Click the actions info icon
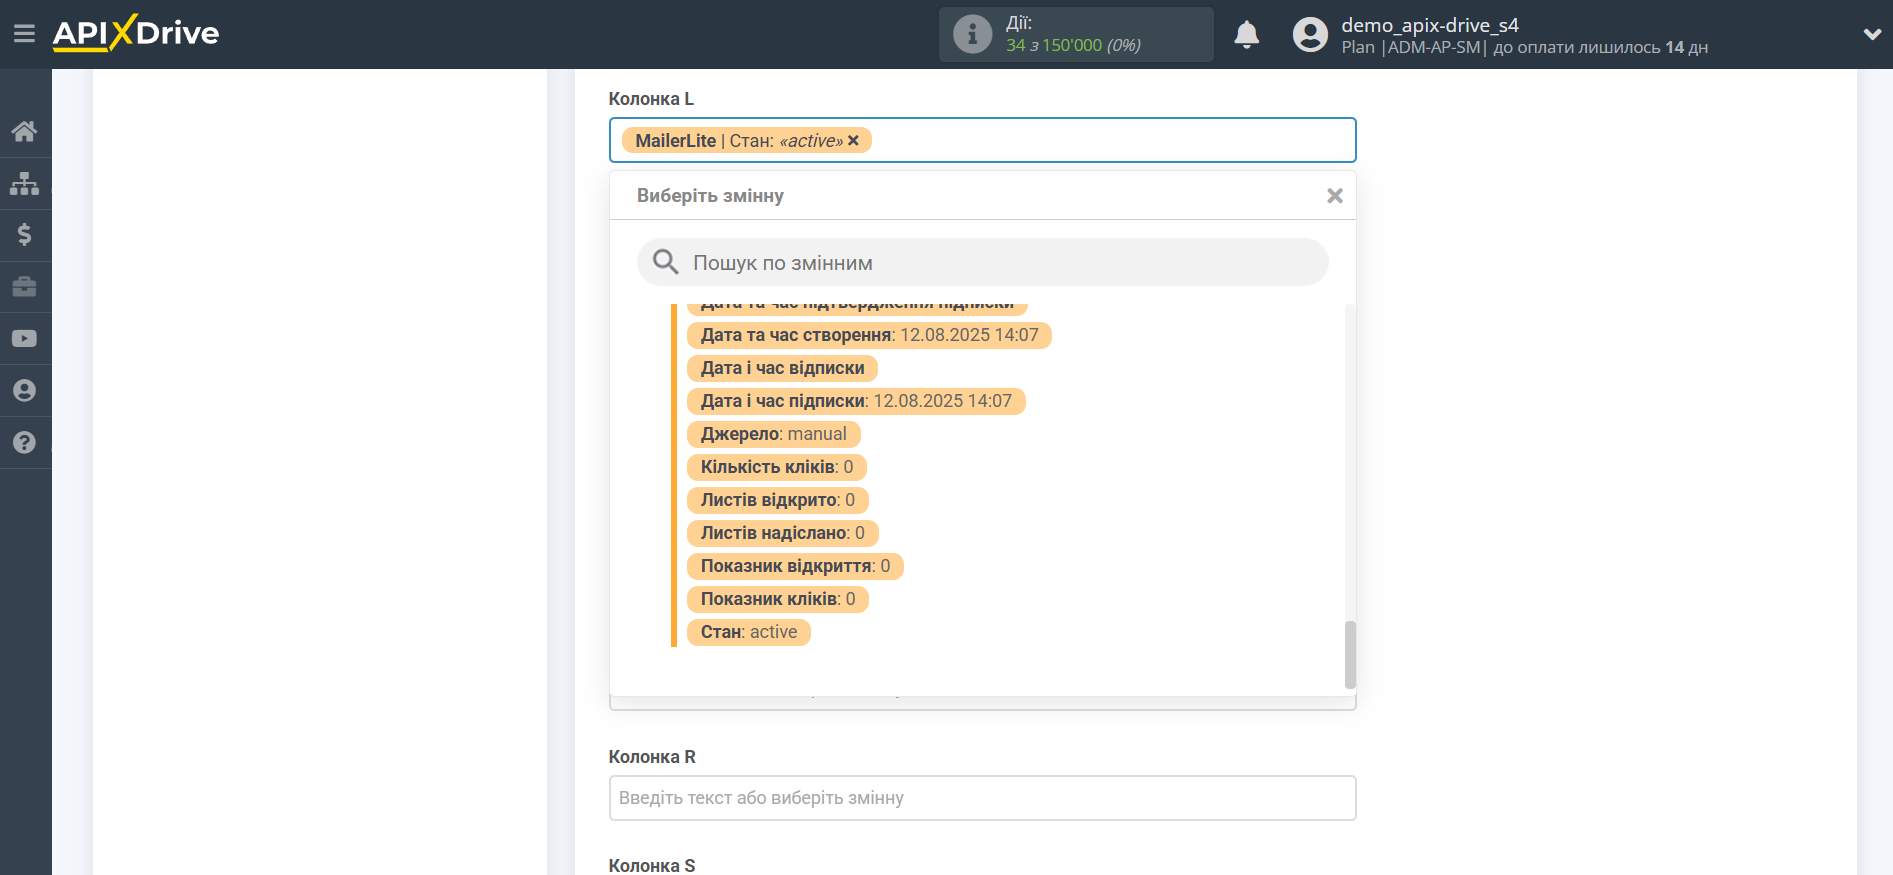 click(x=972, y=34)
